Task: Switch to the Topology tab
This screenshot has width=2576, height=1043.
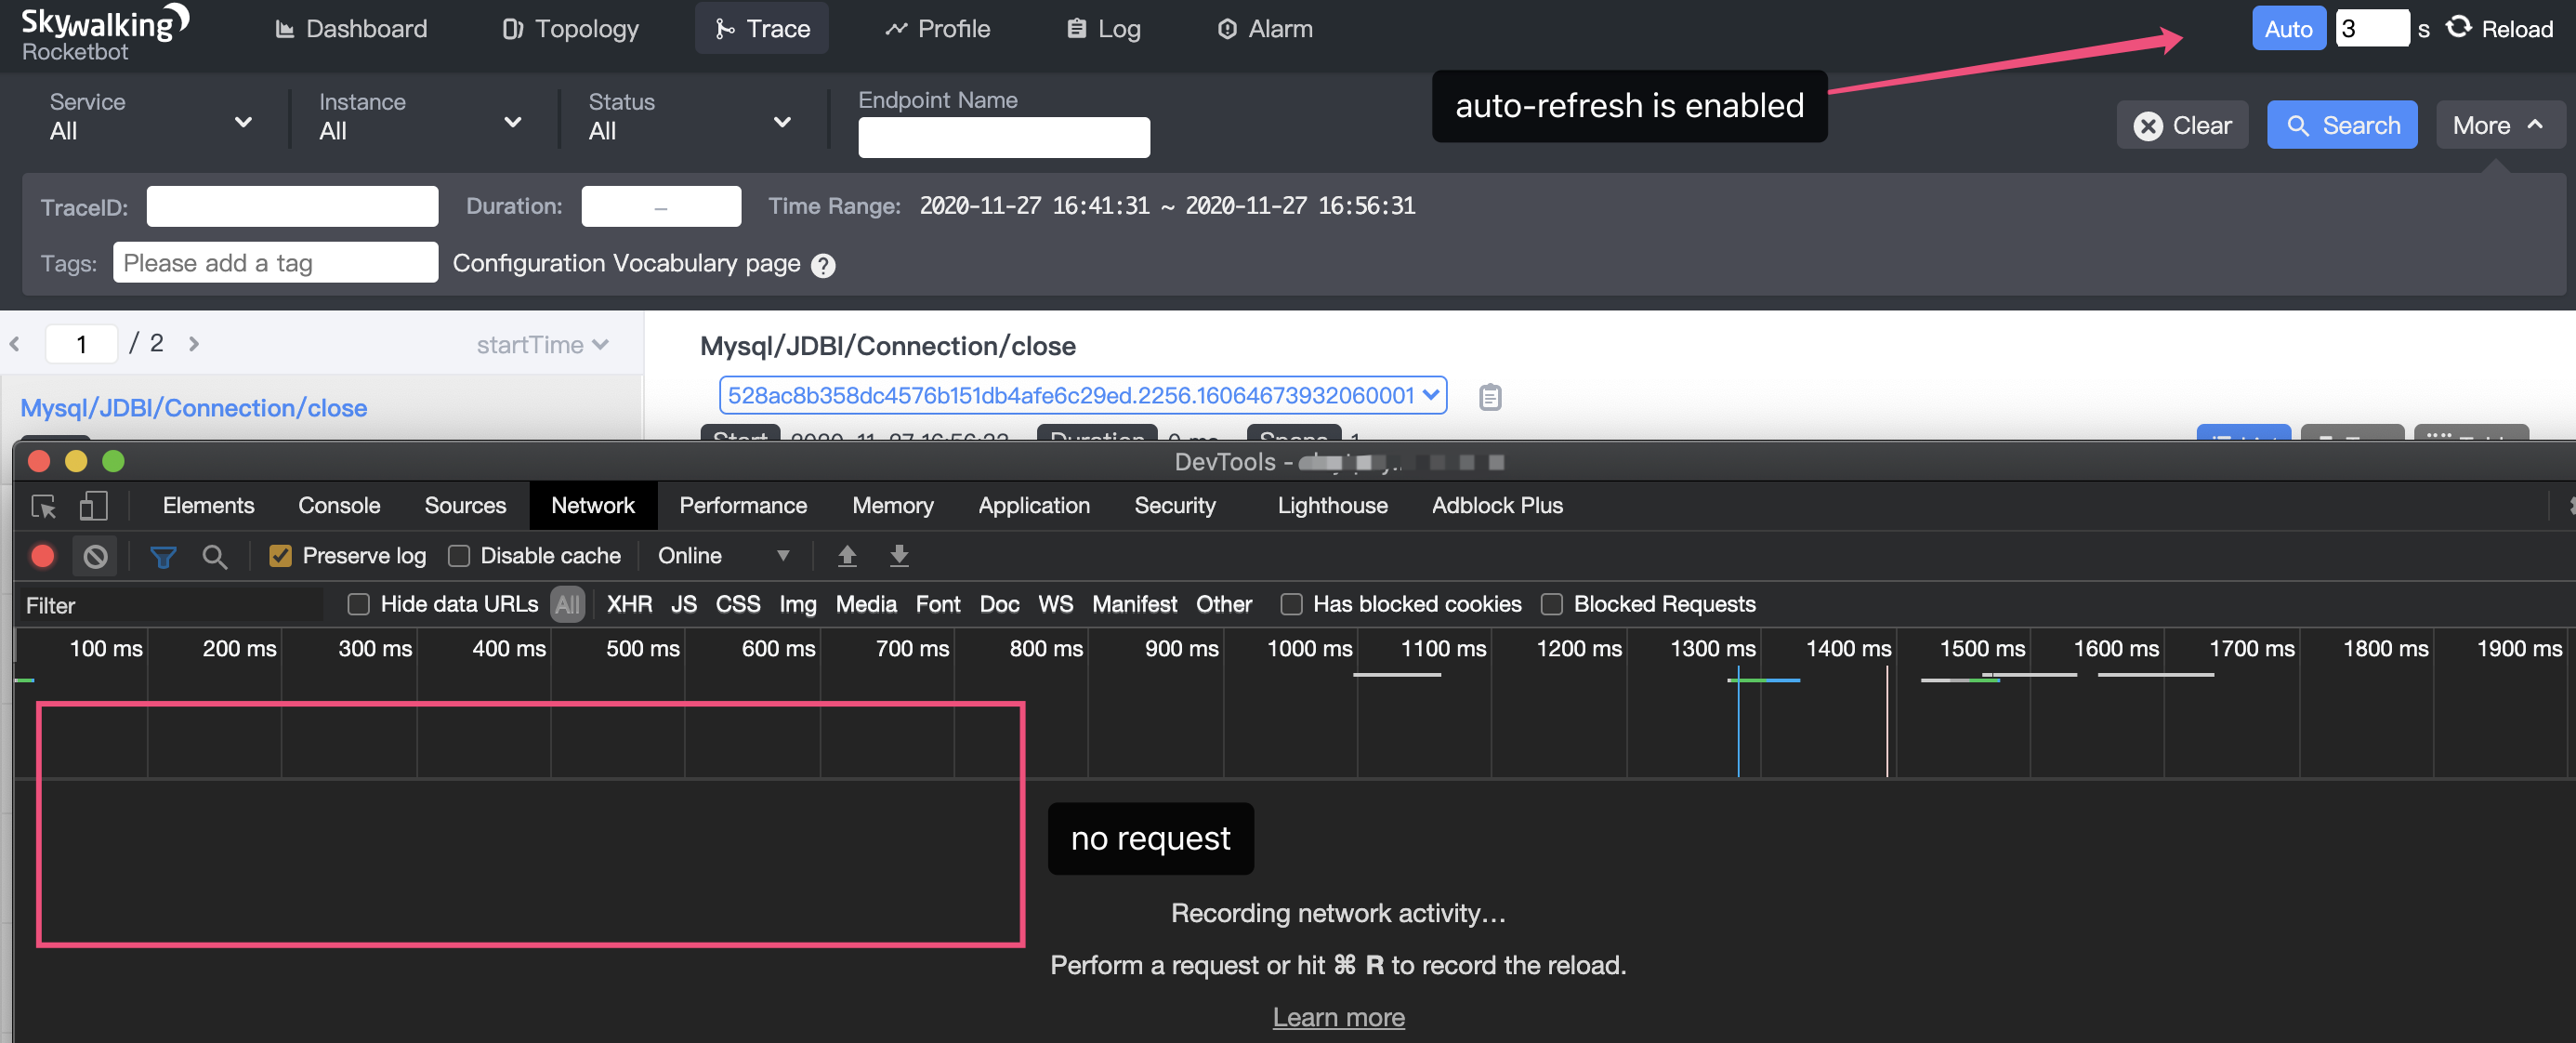Action: click(570, 29)
